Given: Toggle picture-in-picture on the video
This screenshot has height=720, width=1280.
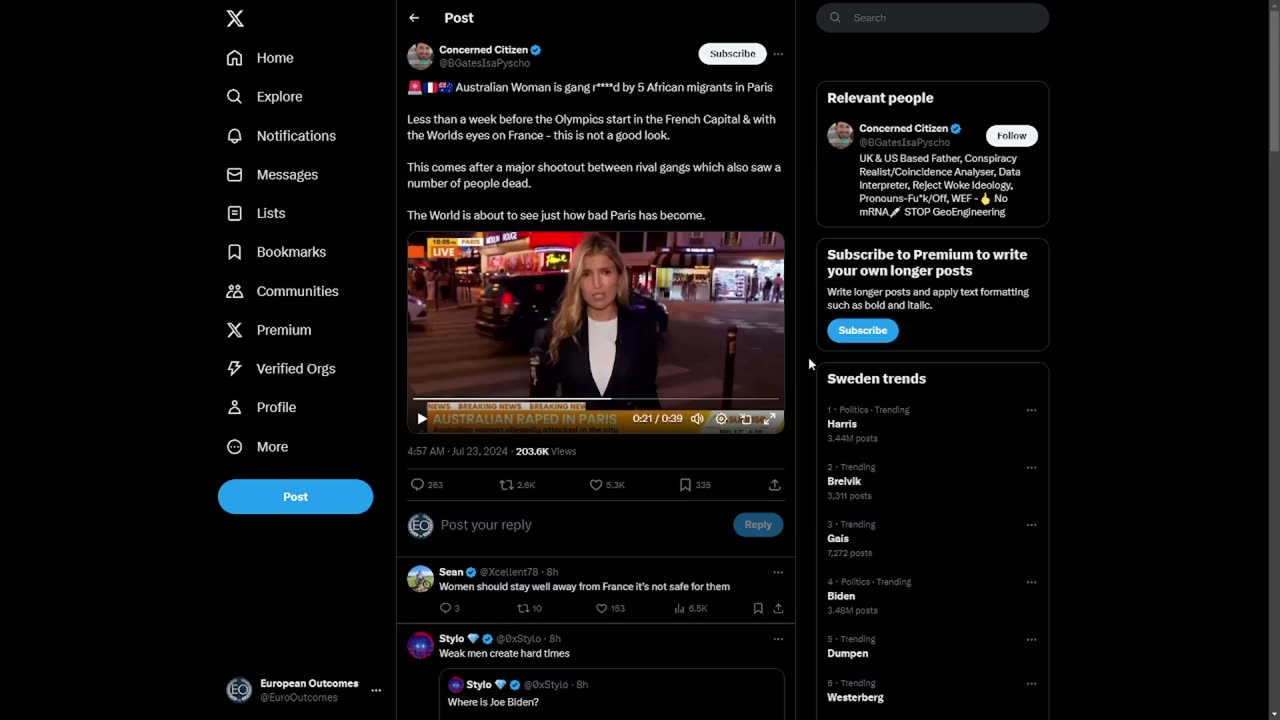Looking at the screenshot, I should tap(745, 419).
